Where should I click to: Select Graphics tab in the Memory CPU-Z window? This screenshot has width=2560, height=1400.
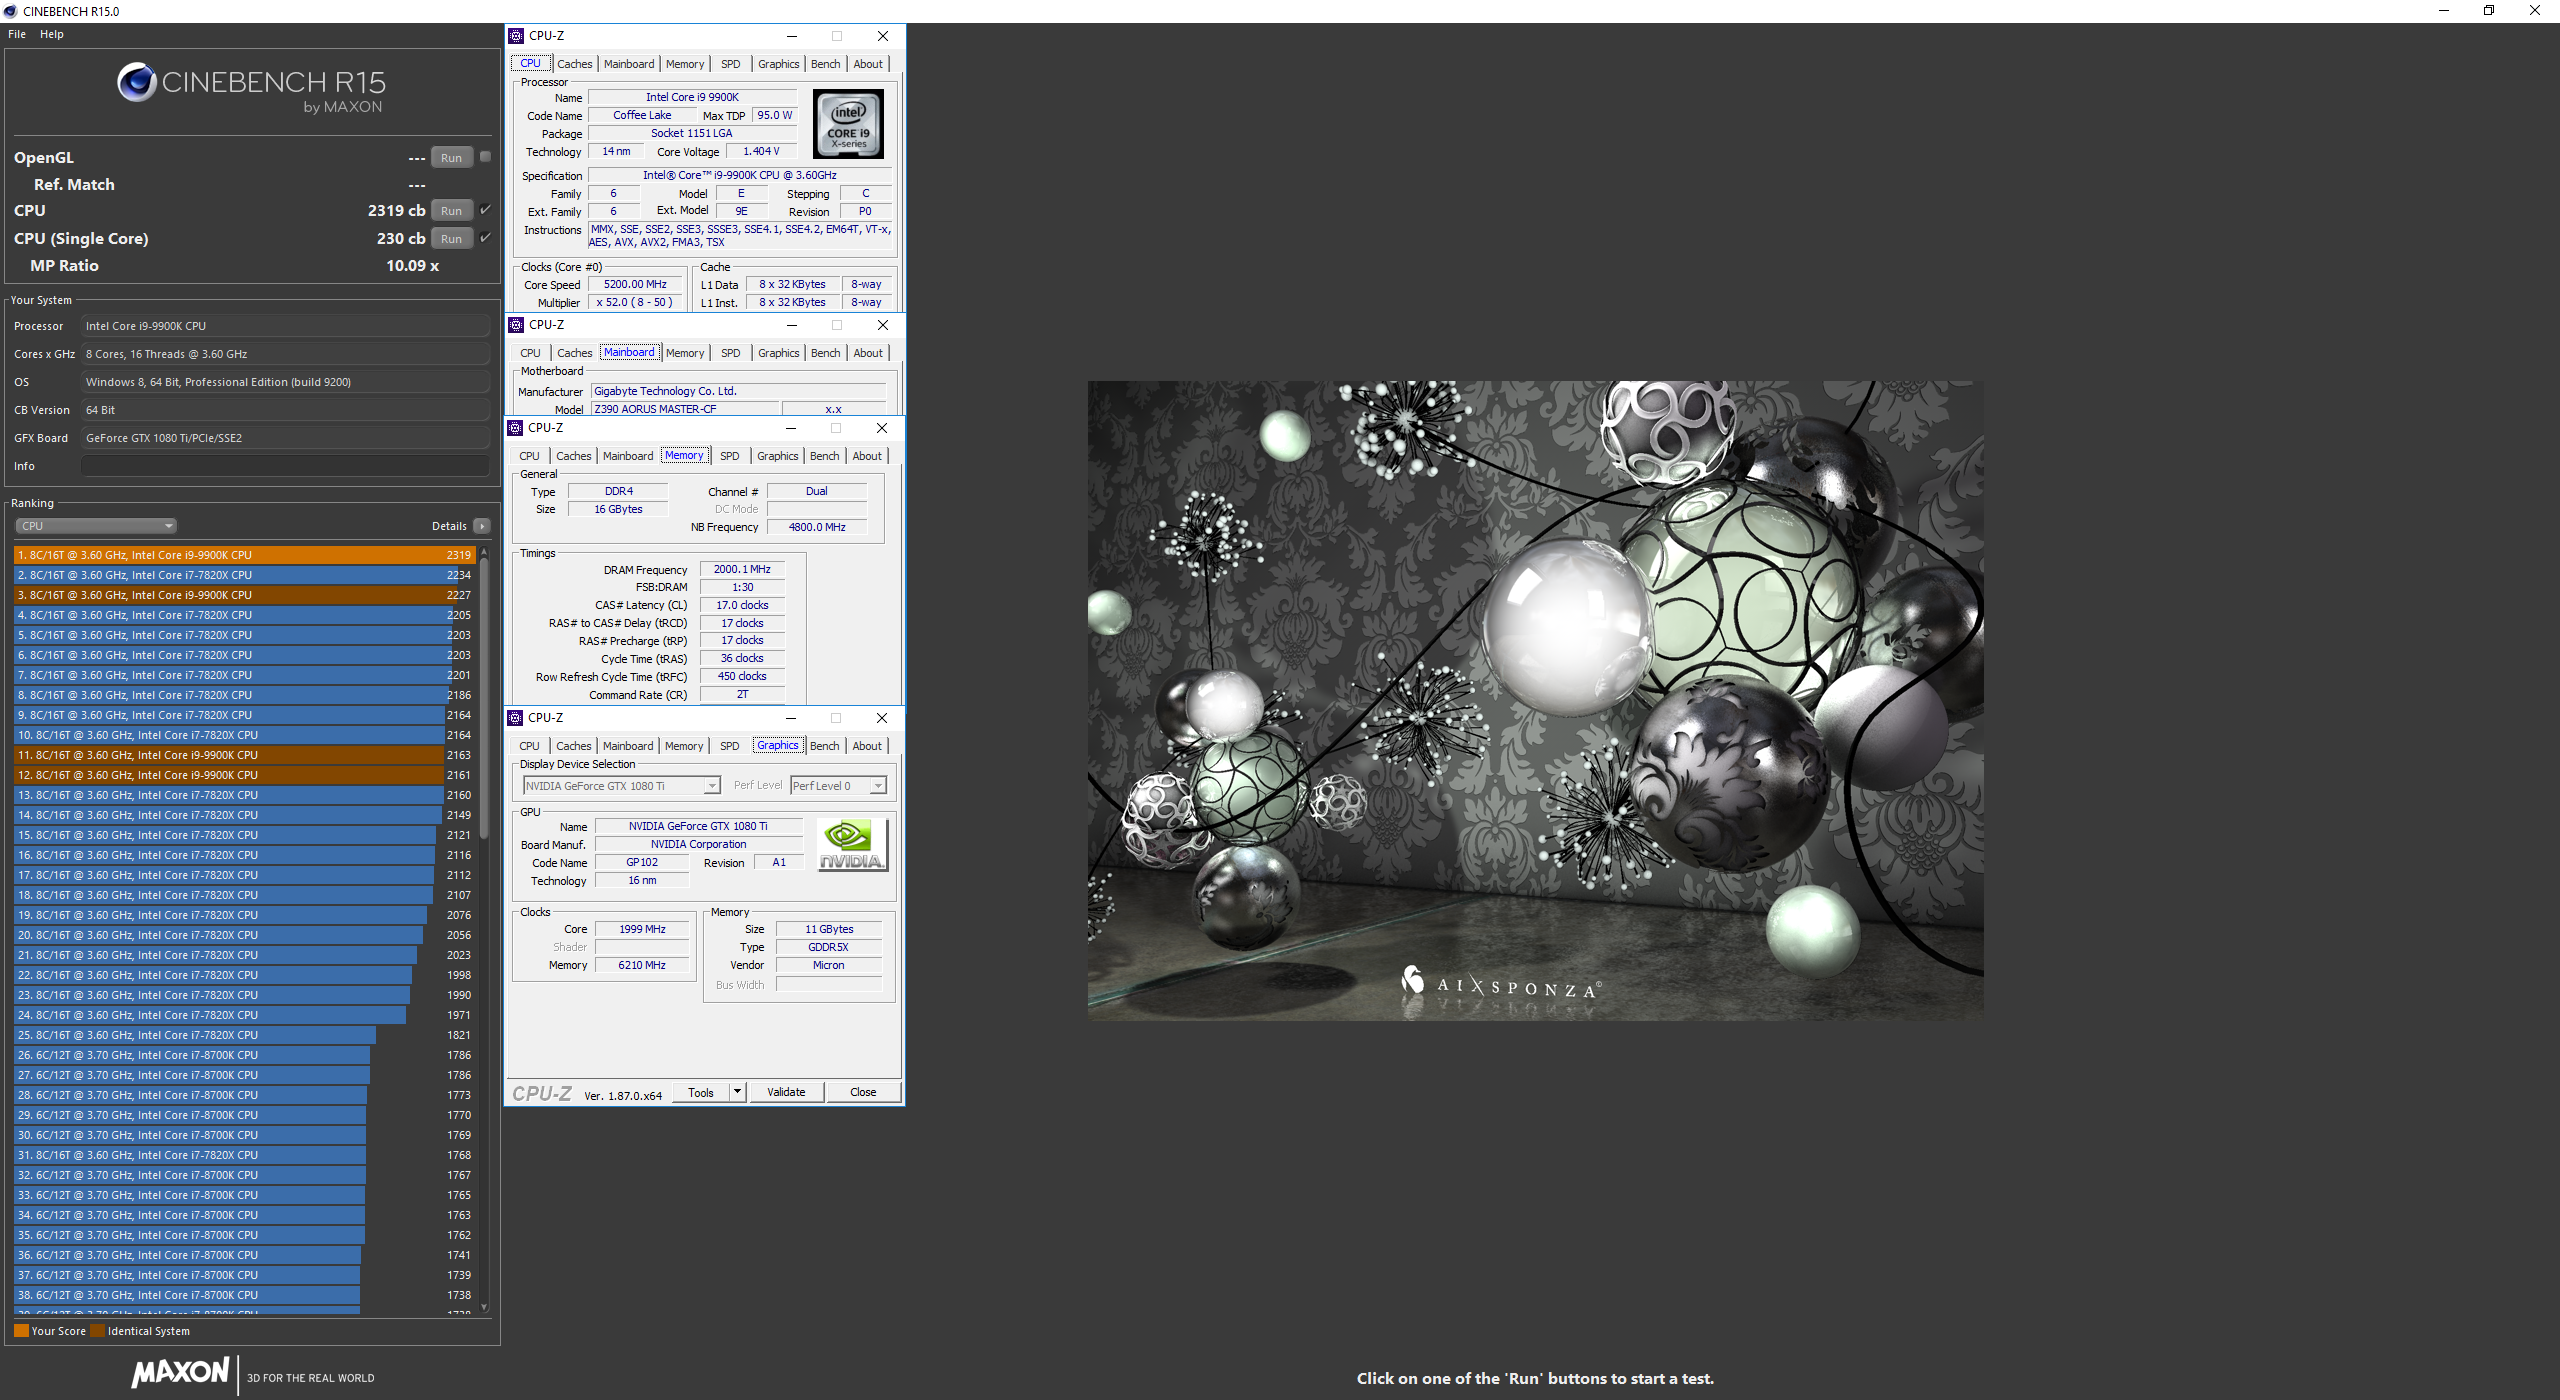click(777, 456)
